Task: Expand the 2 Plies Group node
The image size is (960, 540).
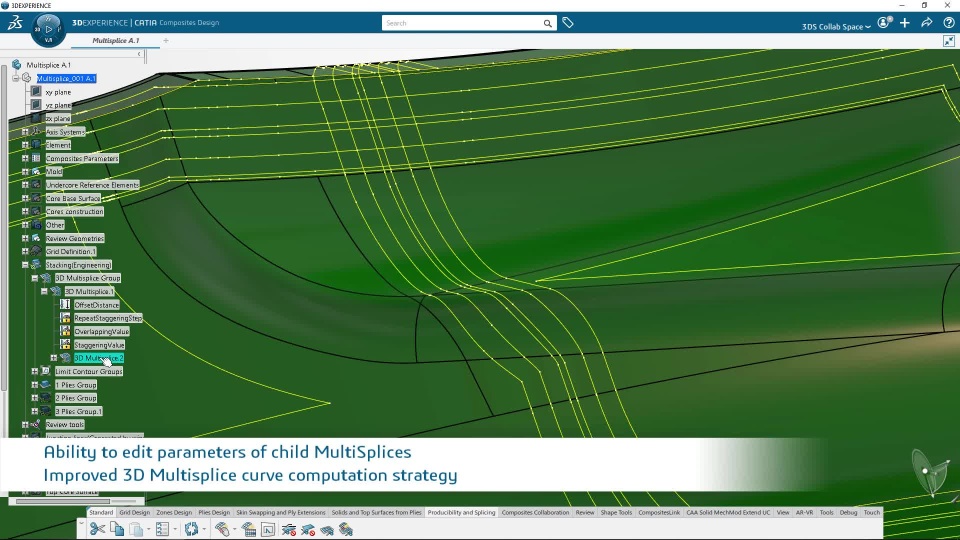Action: coord(35,398)
